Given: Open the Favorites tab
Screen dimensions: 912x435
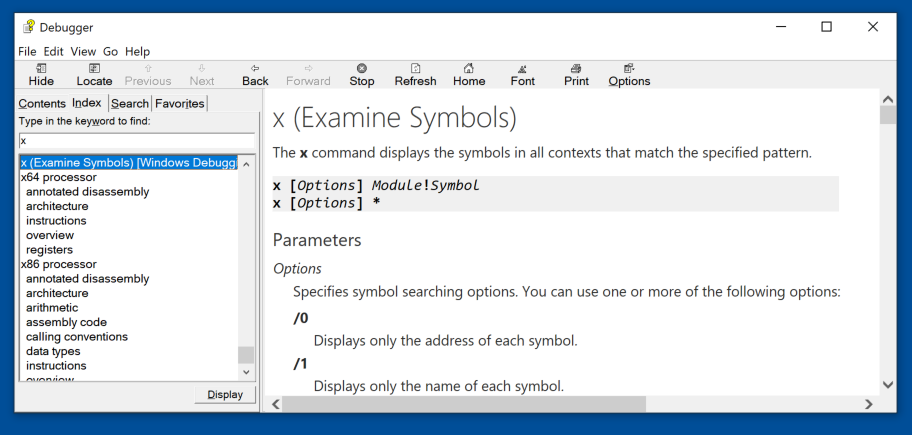Looking at the screenshot, I should coord(179,104).
